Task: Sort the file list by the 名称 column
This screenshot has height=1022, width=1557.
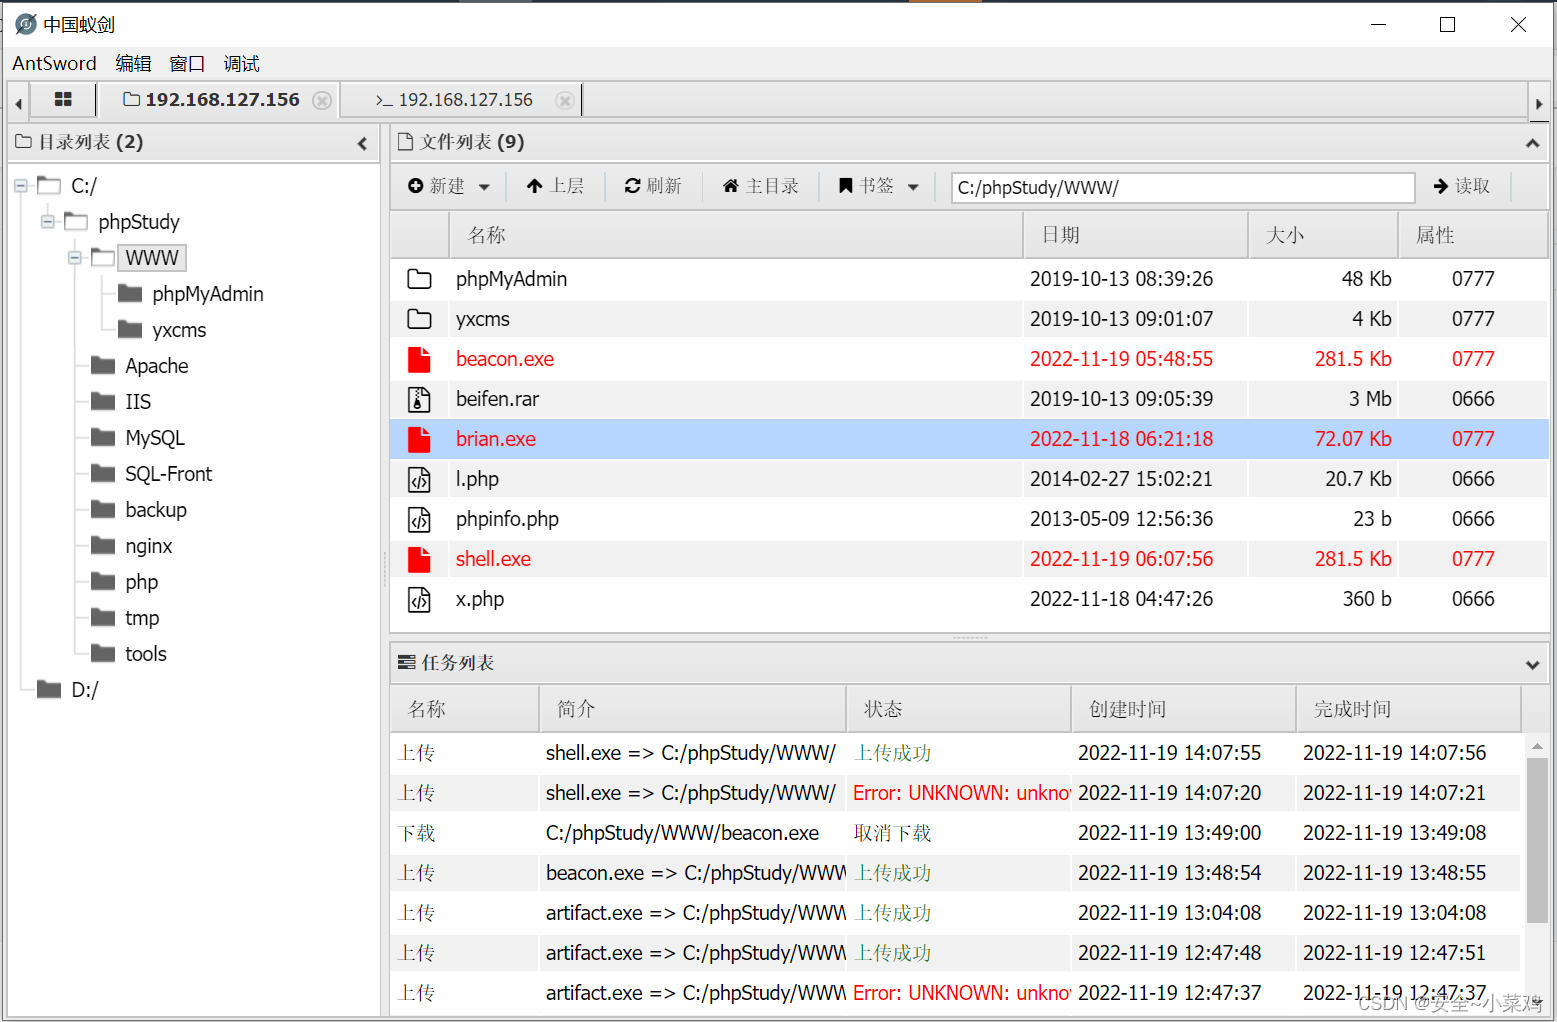Action: (736, 235)
